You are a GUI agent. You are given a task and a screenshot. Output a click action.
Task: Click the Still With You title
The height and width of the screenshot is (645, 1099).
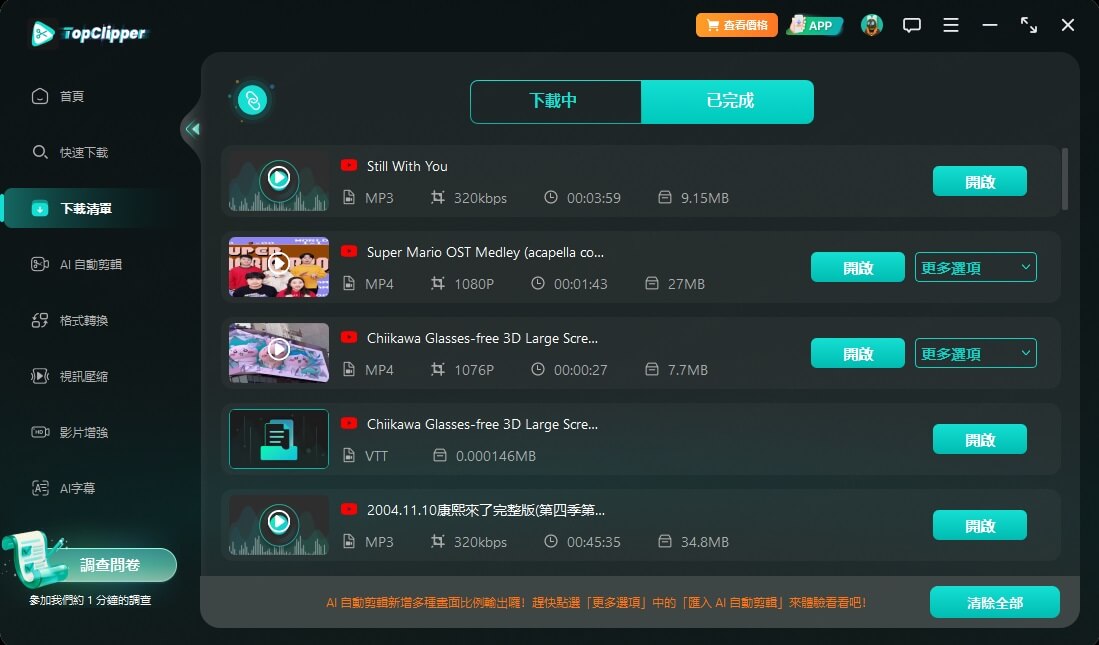coord(407,166)
